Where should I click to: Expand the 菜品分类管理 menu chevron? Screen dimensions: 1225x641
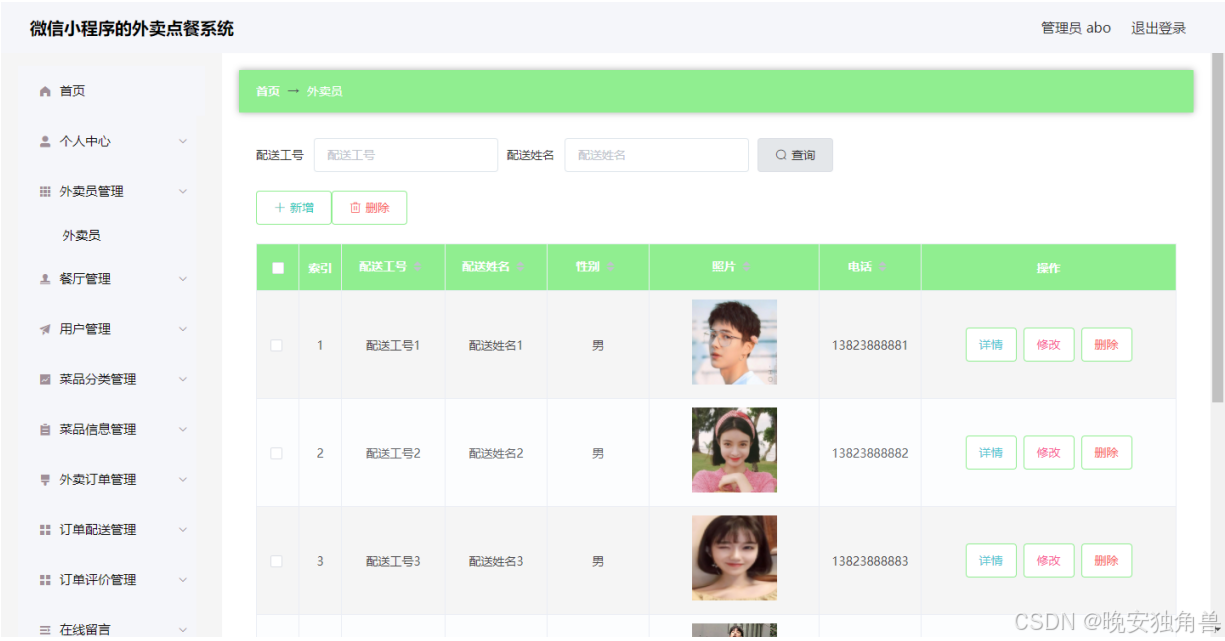183,379
